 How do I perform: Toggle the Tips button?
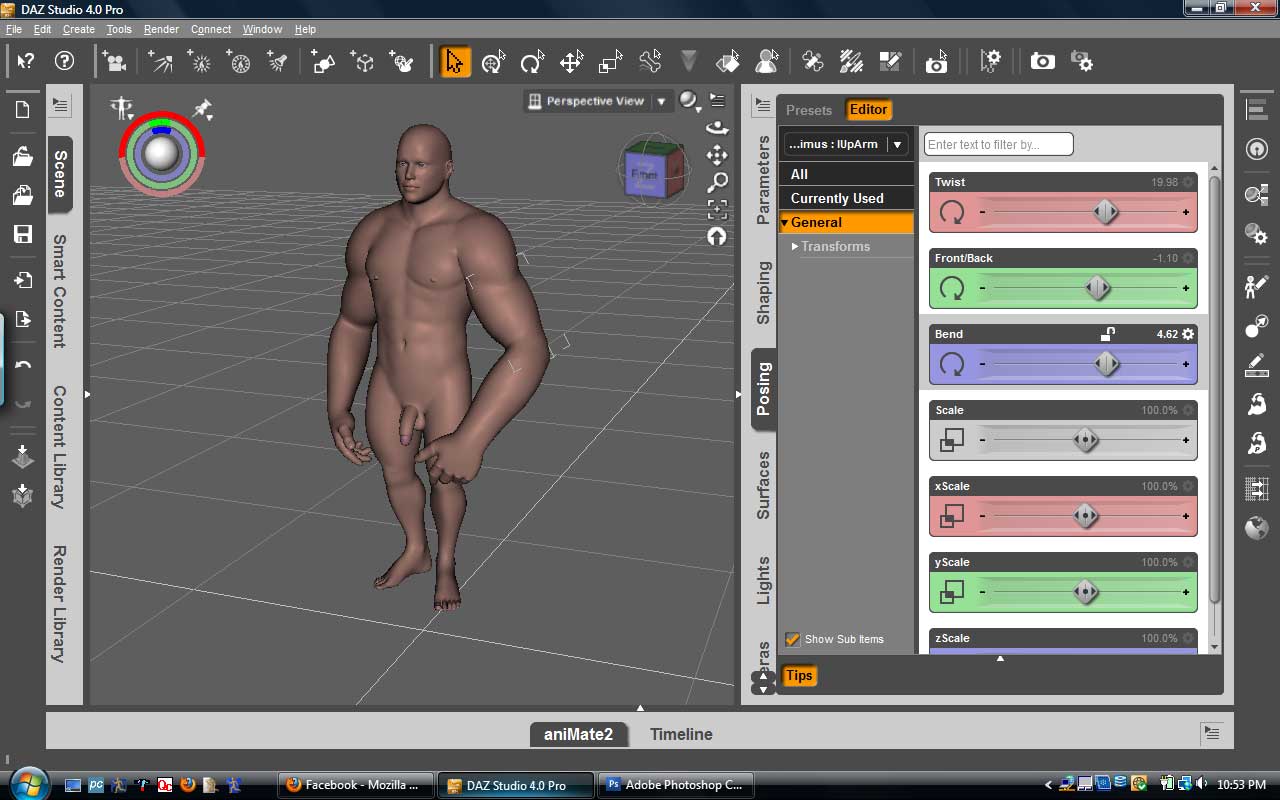tap(798, 676)
